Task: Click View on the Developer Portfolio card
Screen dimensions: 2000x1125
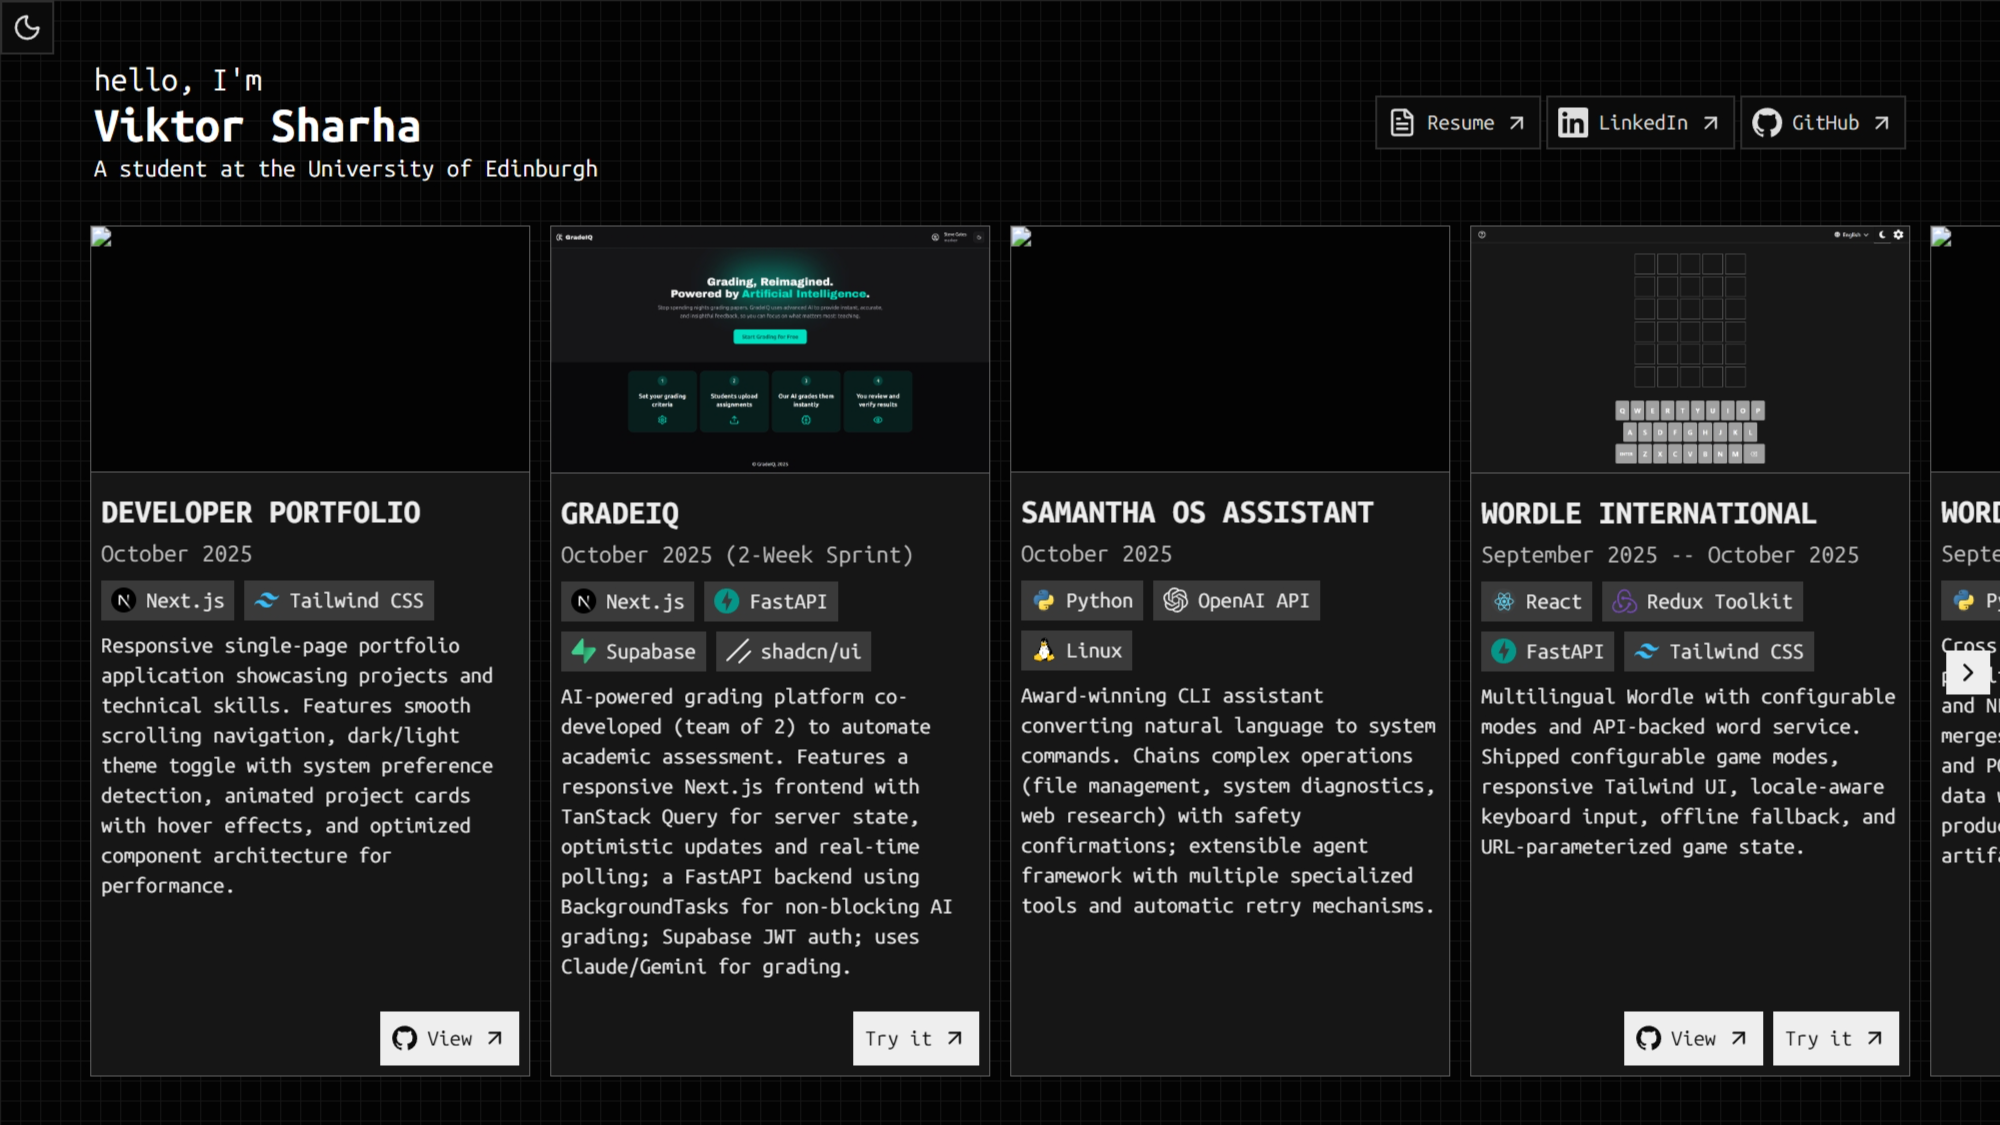Action: (449, 1038)
